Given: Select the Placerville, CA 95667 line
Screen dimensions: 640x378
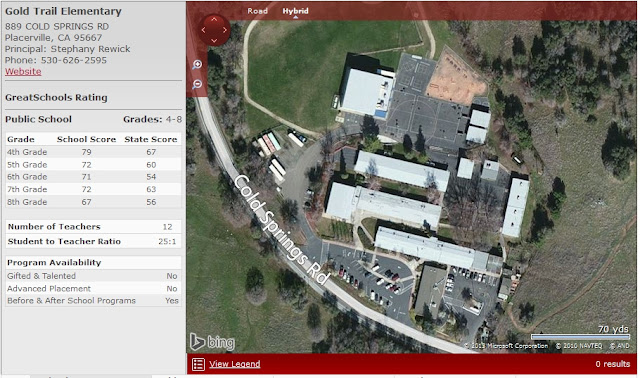Looking at the screenshot, I should (53, 38).
